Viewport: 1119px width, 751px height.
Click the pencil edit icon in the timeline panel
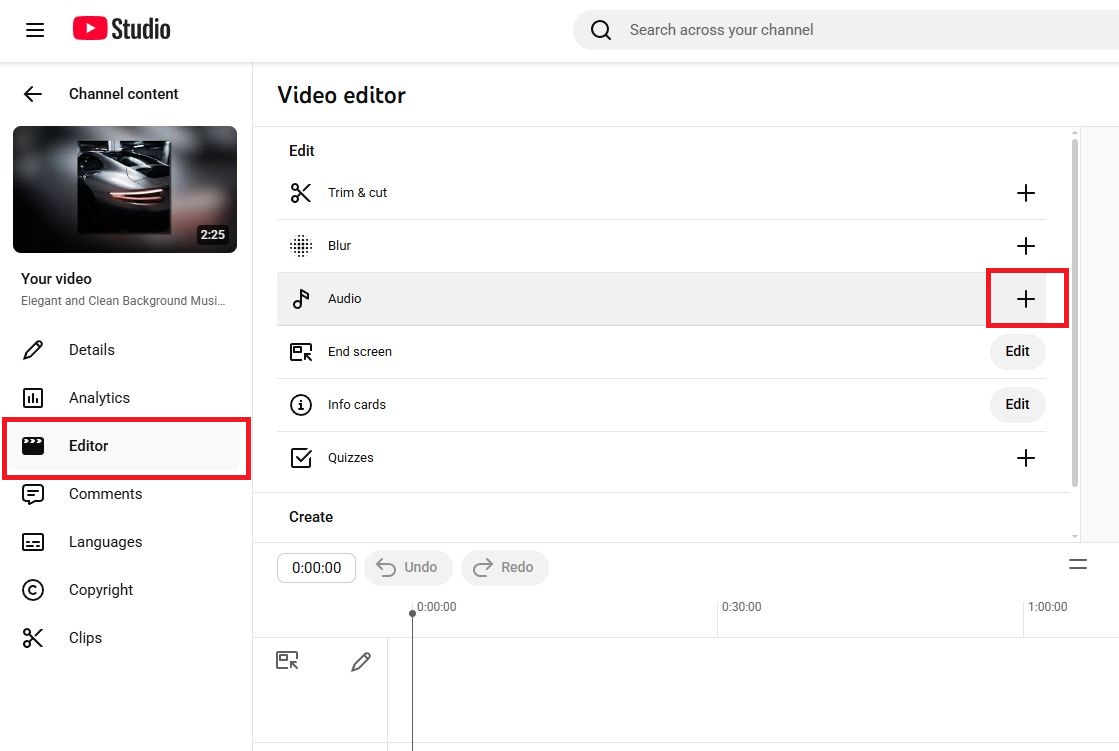coord(360,660)
